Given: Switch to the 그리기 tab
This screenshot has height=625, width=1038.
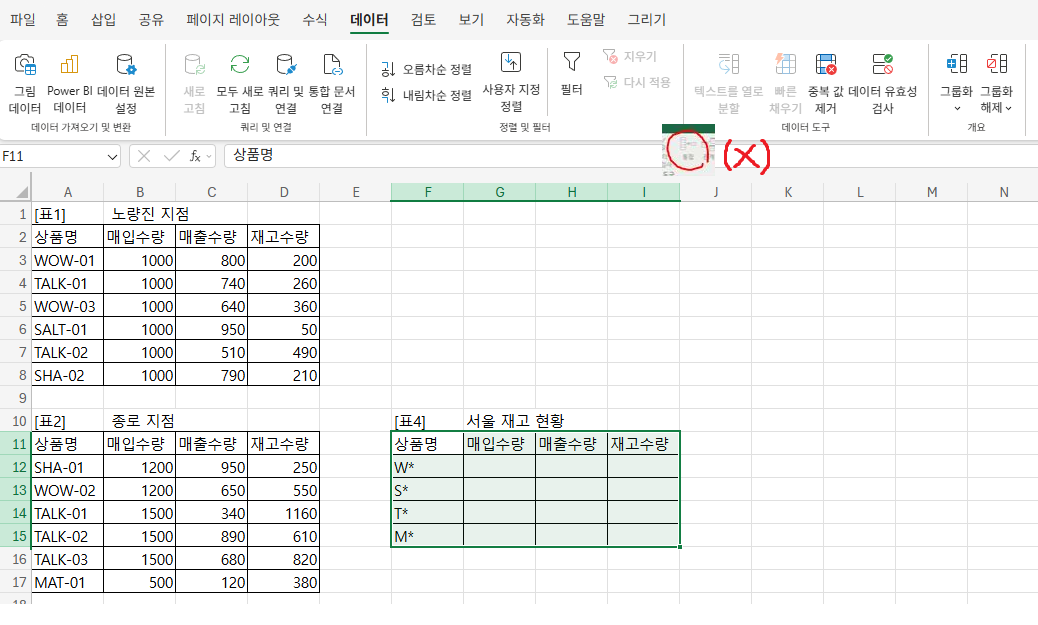Looking at the screenshot, I should point(647,20).
